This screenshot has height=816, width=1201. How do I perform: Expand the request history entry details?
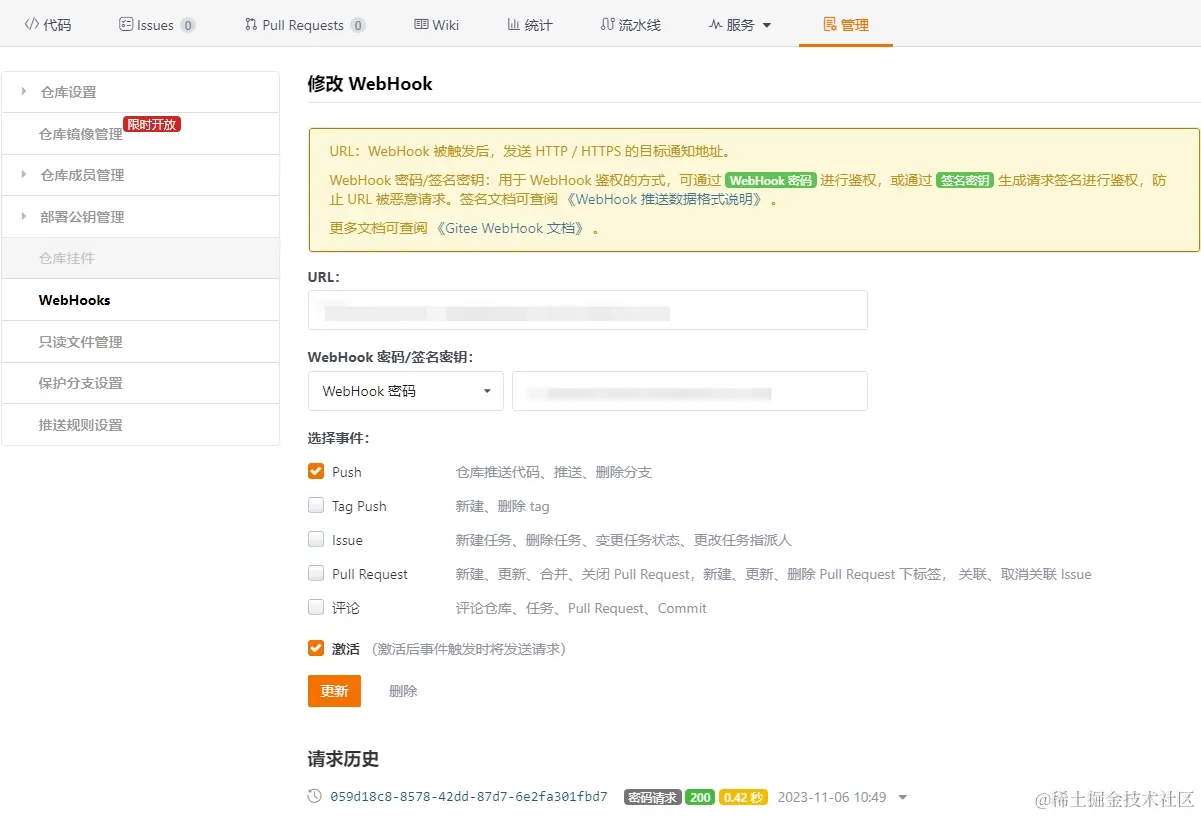(903, 797)
